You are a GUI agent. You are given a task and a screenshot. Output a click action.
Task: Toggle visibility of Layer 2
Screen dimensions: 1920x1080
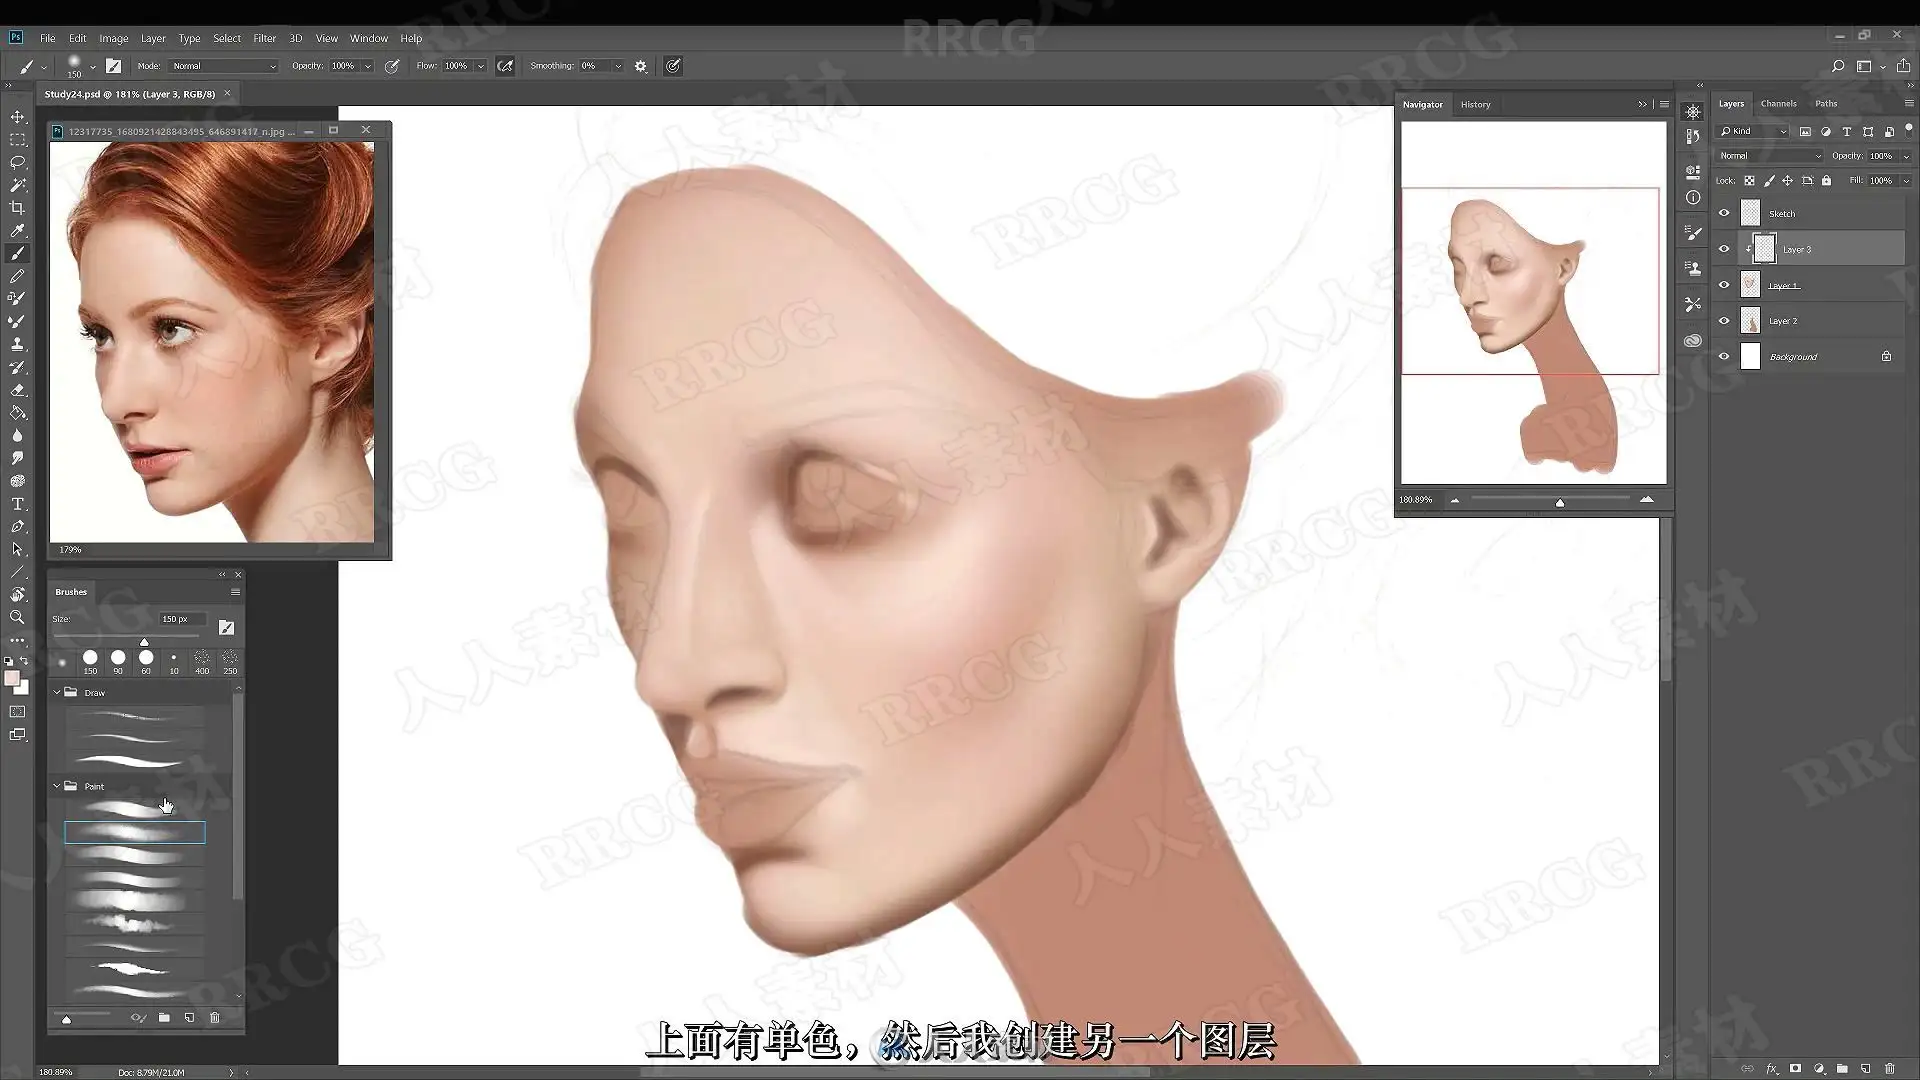point(1724,321)
